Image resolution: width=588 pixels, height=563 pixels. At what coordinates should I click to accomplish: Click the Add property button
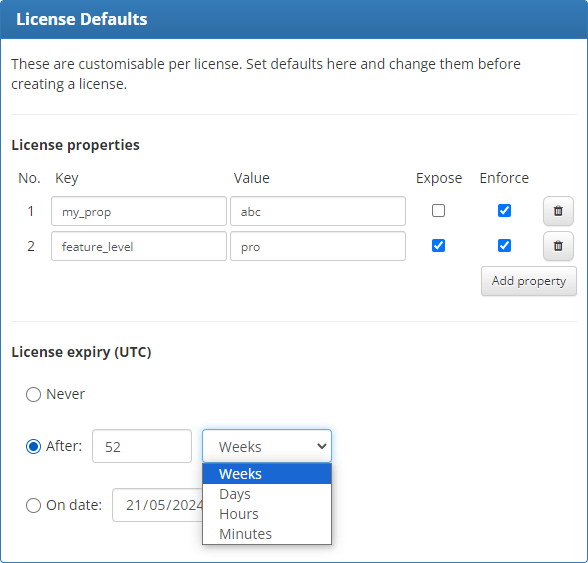click(x=529, y=281)
